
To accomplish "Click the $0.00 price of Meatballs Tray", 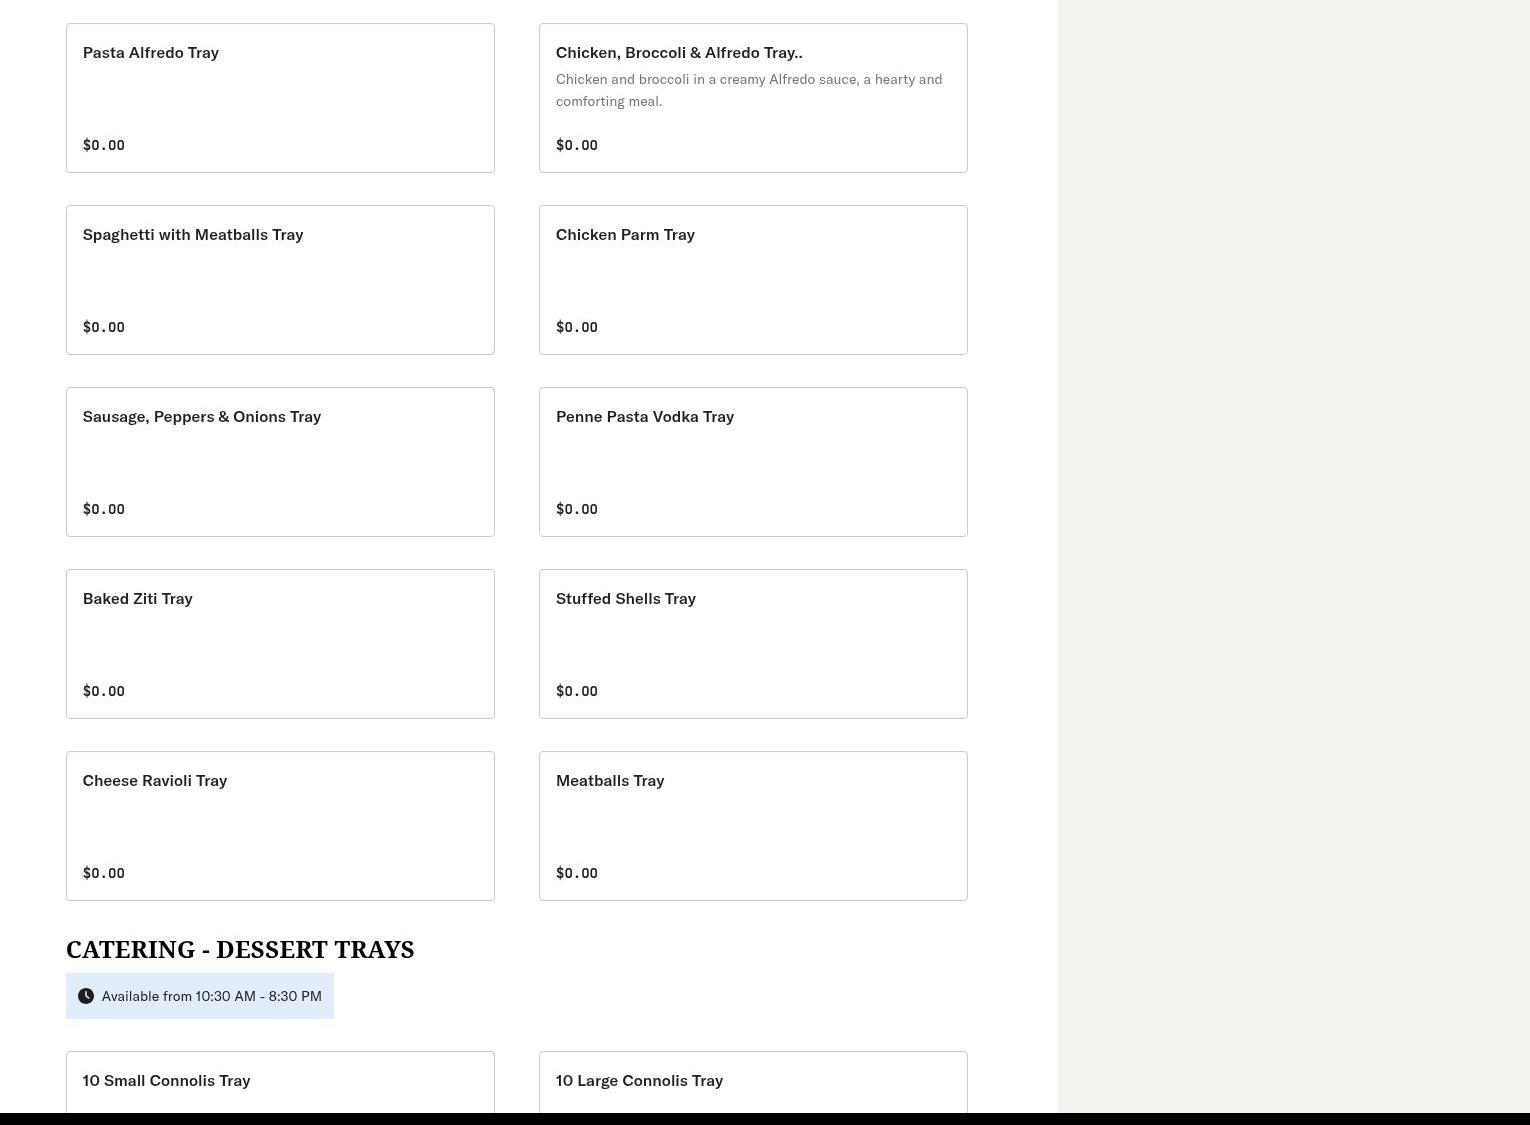I will [x=577, y=873].
